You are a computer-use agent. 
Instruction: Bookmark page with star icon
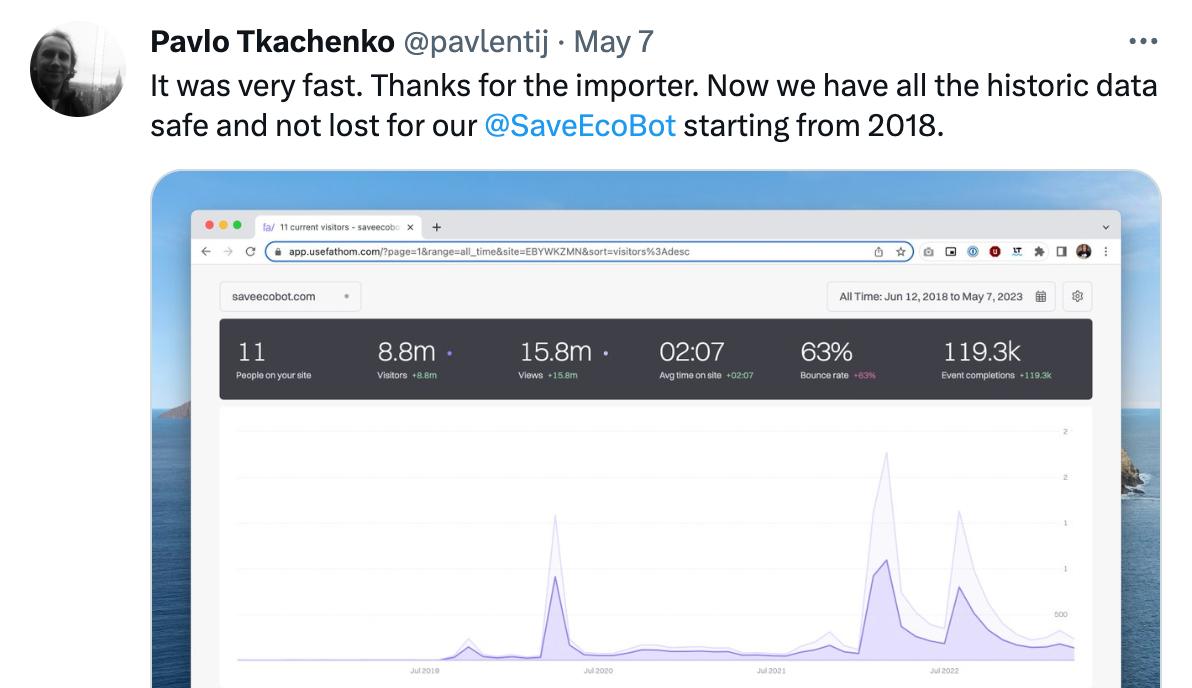click(901, 252)
